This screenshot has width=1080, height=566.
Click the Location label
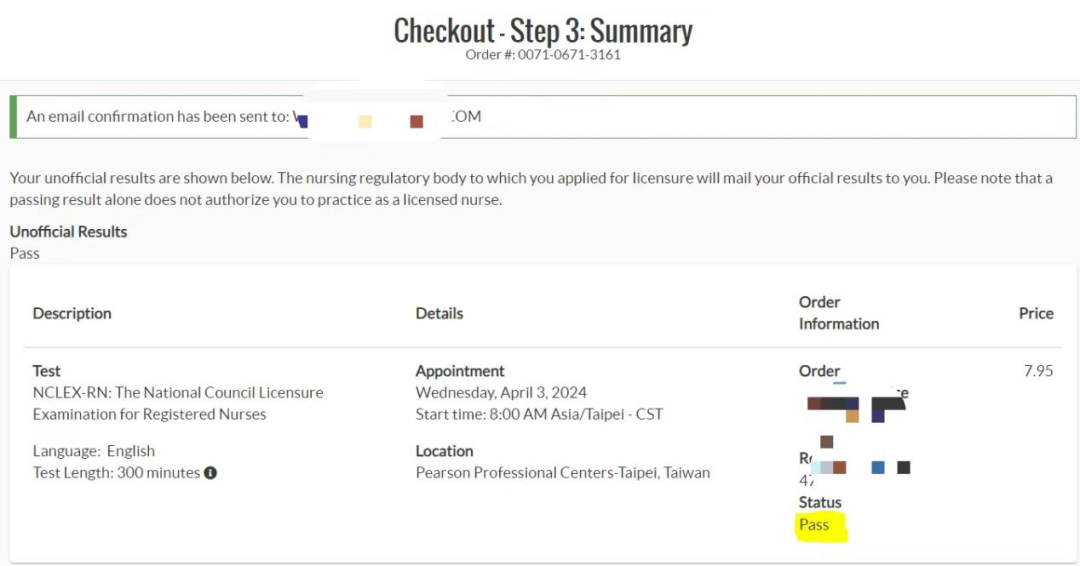click(444, 451)
